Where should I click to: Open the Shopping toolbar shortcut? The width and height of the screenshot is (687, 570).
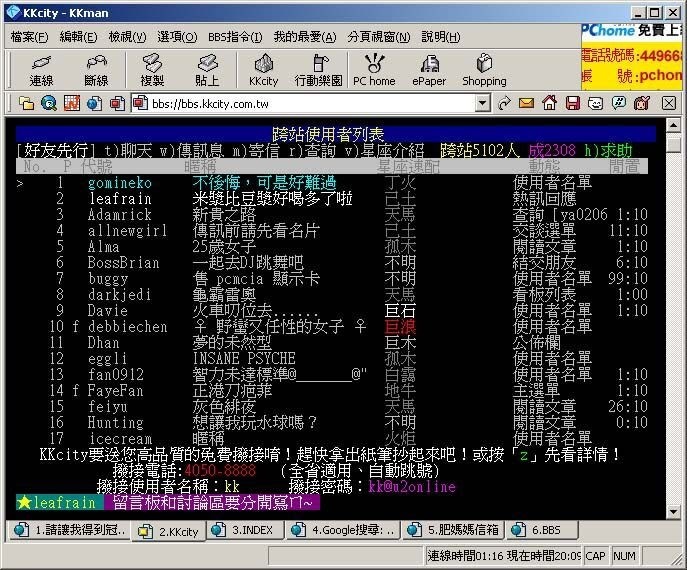click(484, 70)
